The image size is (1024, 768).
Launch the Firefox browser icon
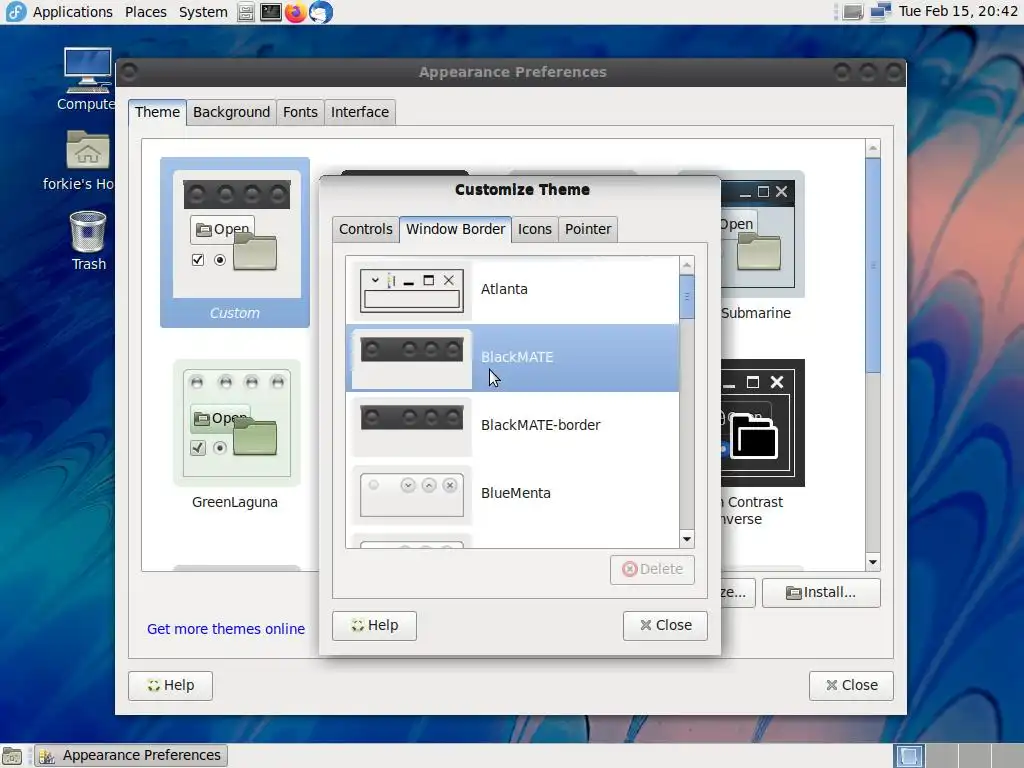pyautogui.click(x=295, y=12)
